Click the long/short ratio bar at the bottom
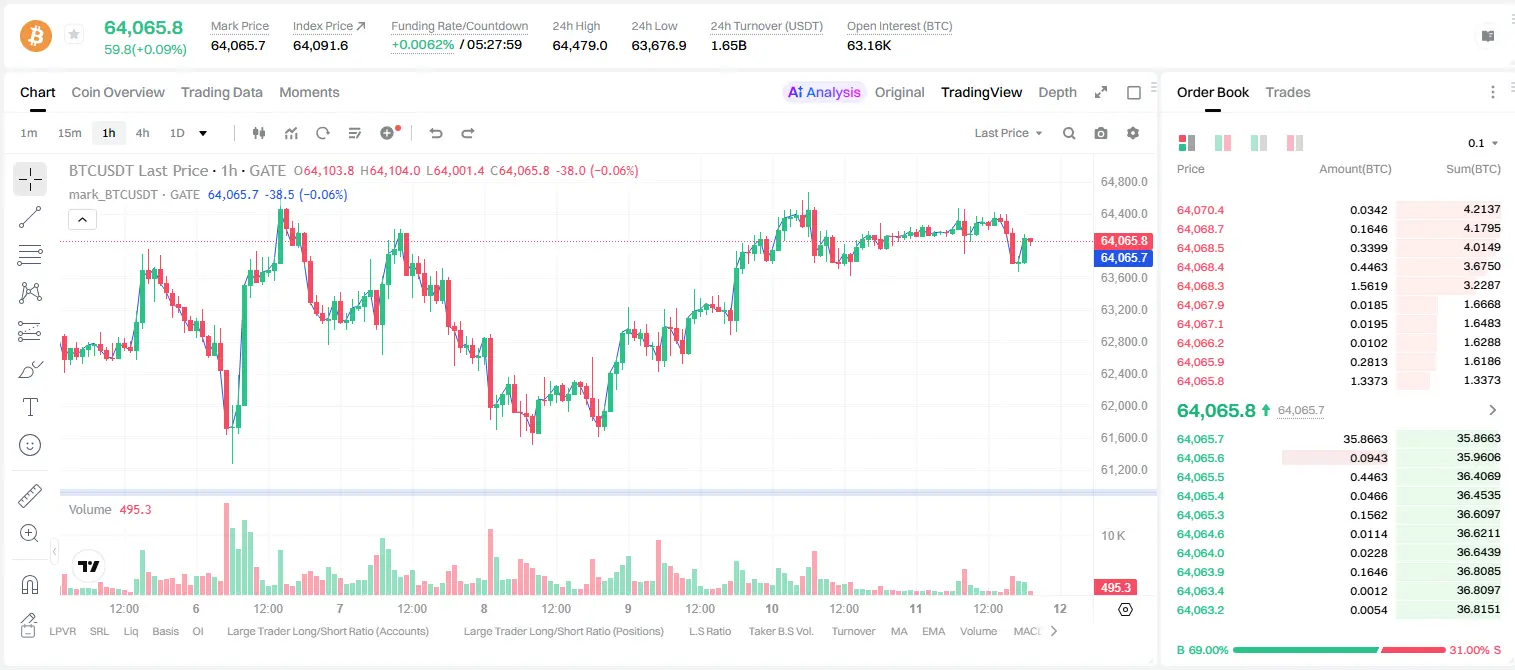 [1339, 650]
